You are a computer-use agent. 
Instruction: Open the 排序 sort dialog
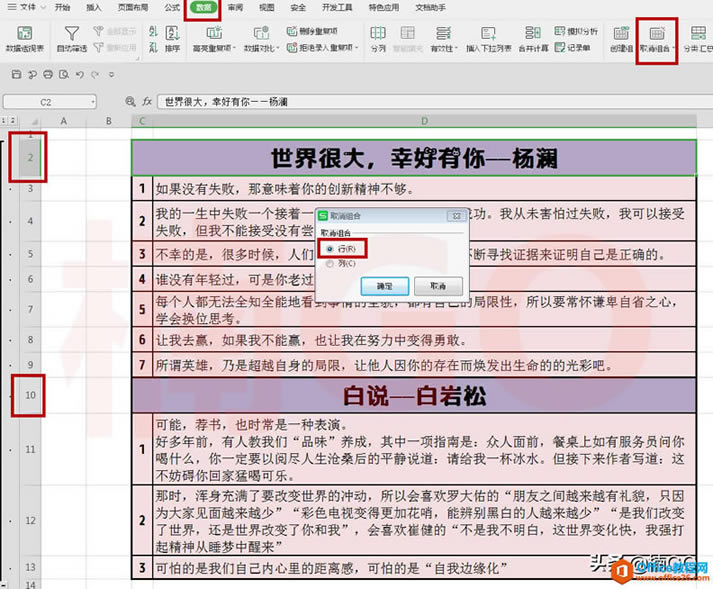pyautogui.click(x=172, y=39)
